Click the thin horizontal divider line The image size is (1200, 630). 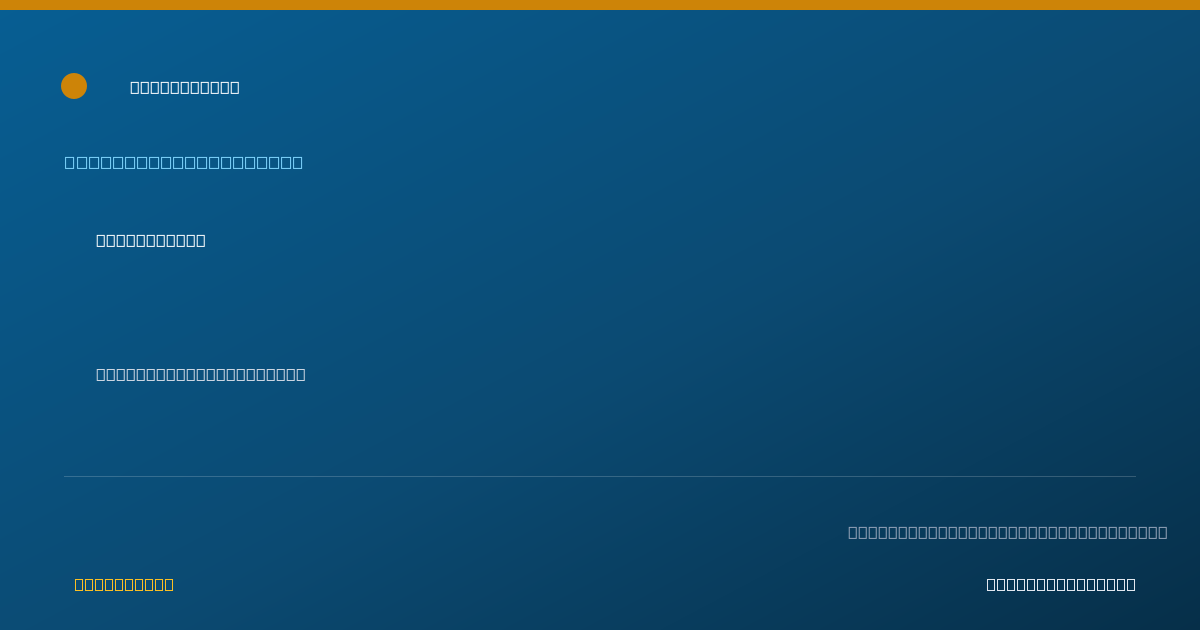point(600,476)
